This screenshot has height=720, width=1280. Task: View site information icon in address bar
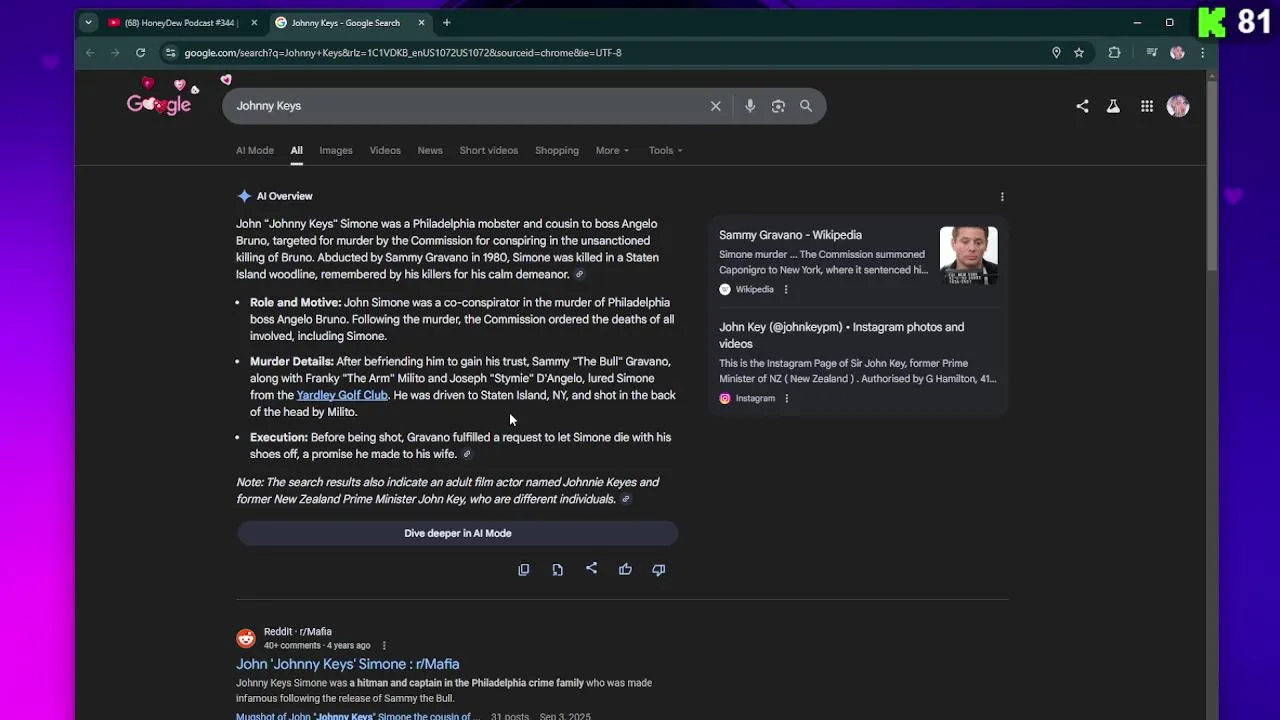pyautogui.click(x=170, y=52)
